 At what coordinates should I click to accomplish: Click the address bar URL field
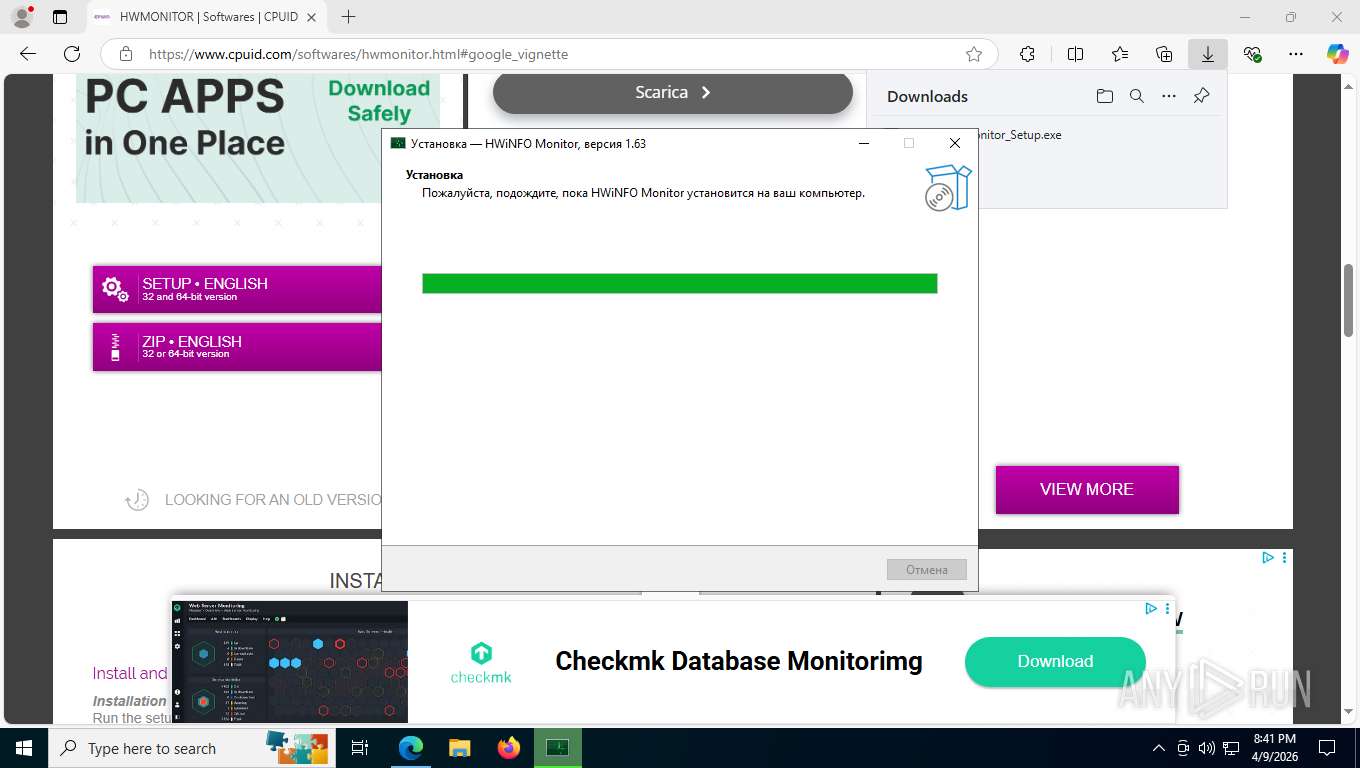pyautogui.click(x=550, y=54)
